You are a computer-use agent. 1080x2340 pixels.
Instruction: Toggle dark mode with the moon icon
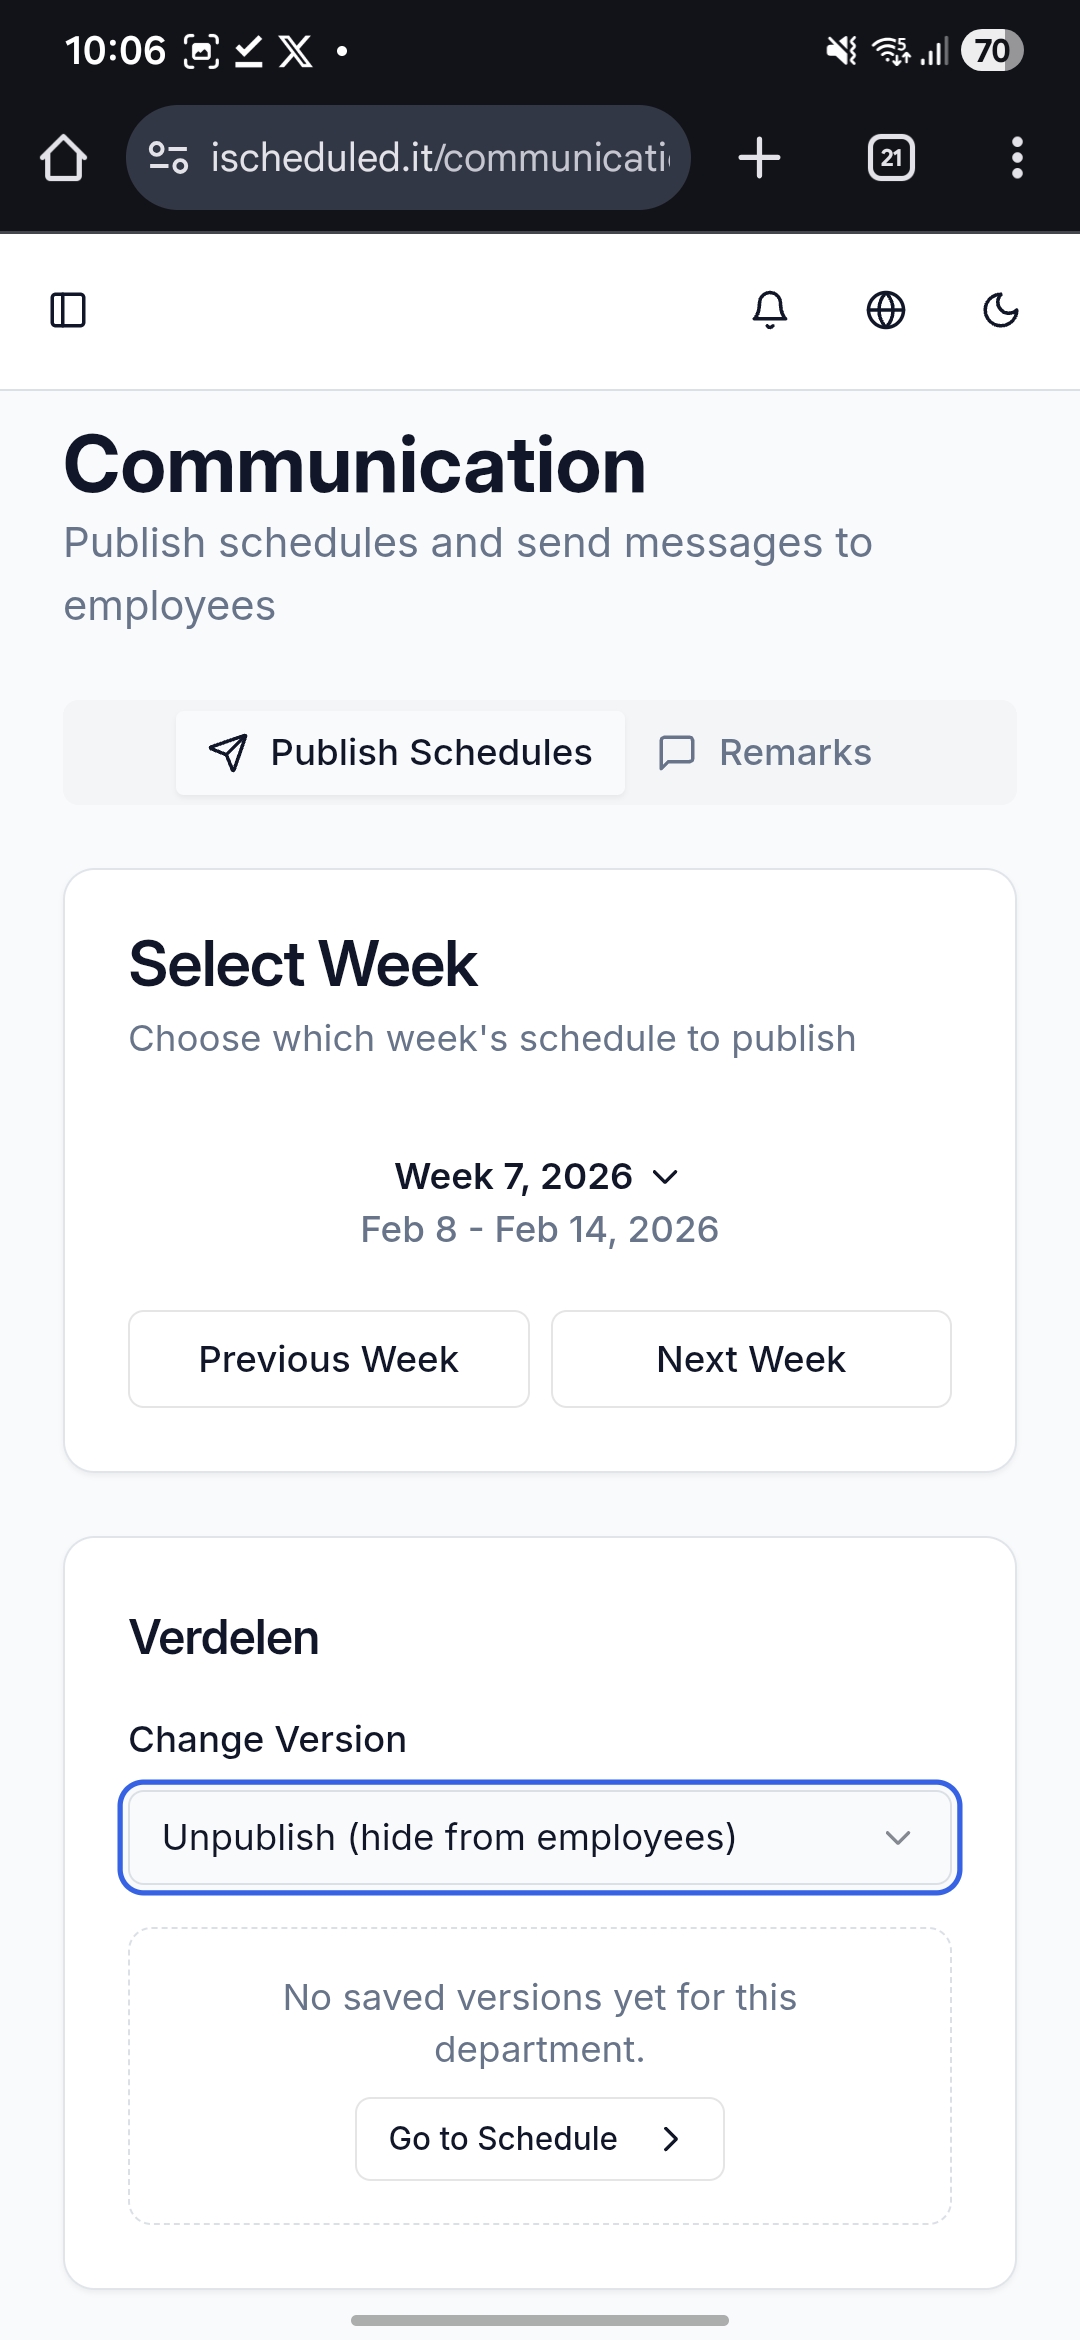tap(1000, 311)
